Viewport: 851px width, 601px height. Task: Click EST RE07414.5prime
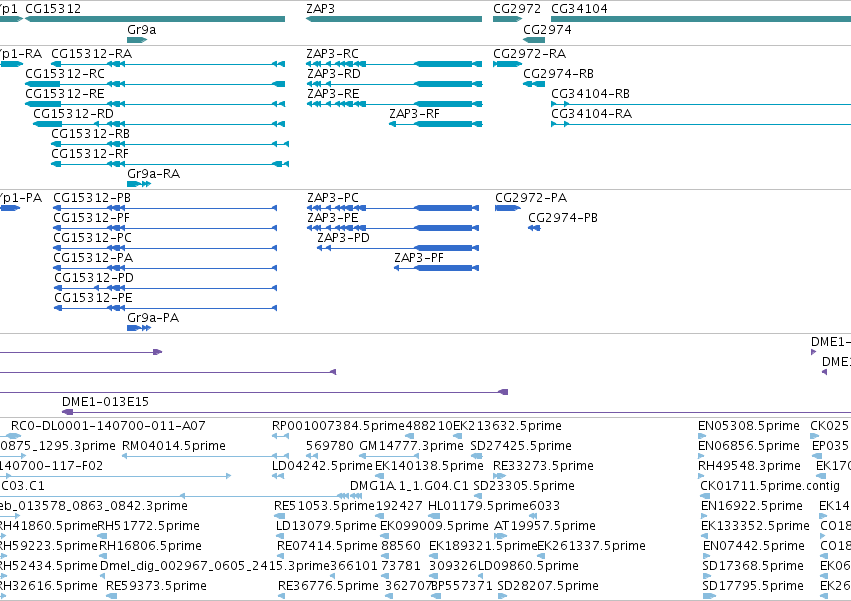pos(327,546)
